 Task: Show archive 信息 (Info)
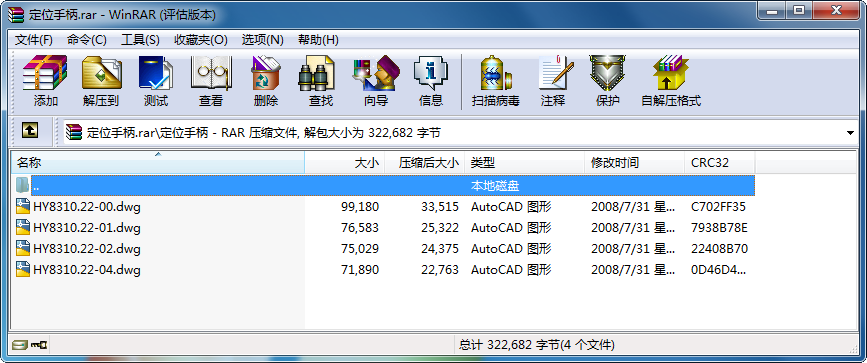tap(431, 81)
